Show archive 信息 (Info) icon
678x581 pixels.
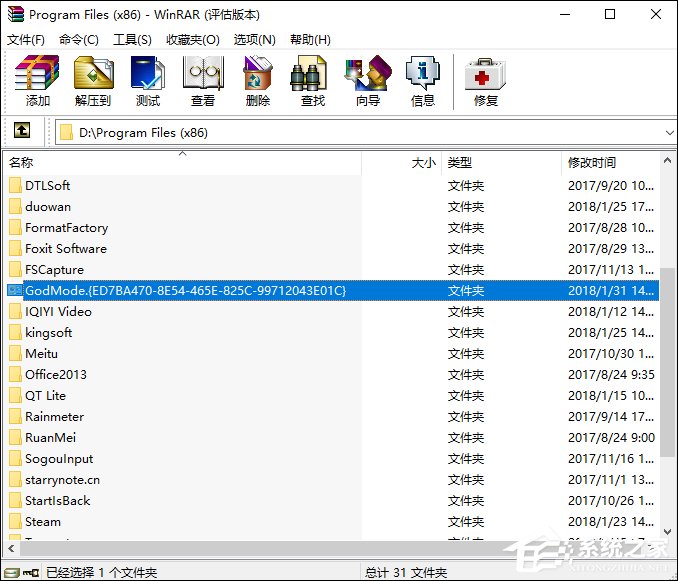pos(423,81)
